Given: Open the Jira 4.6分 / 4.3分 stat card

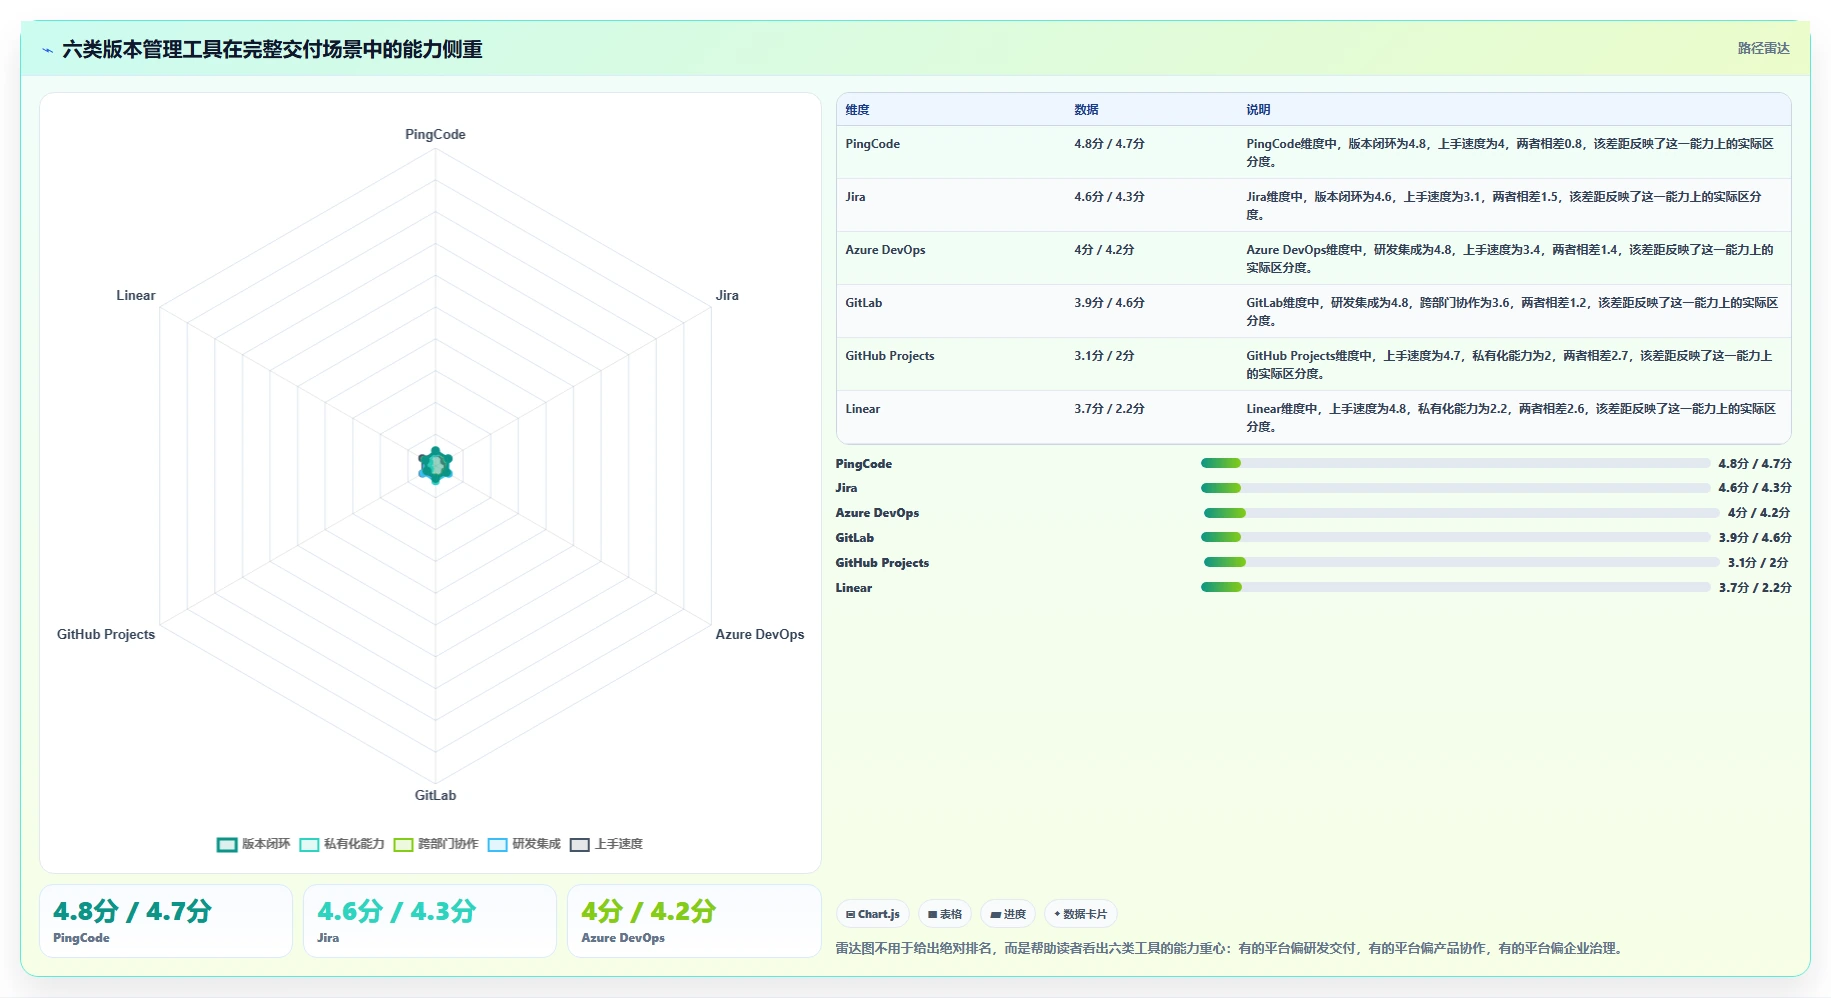Looking at the screenshot, I should tap(430, 921).
